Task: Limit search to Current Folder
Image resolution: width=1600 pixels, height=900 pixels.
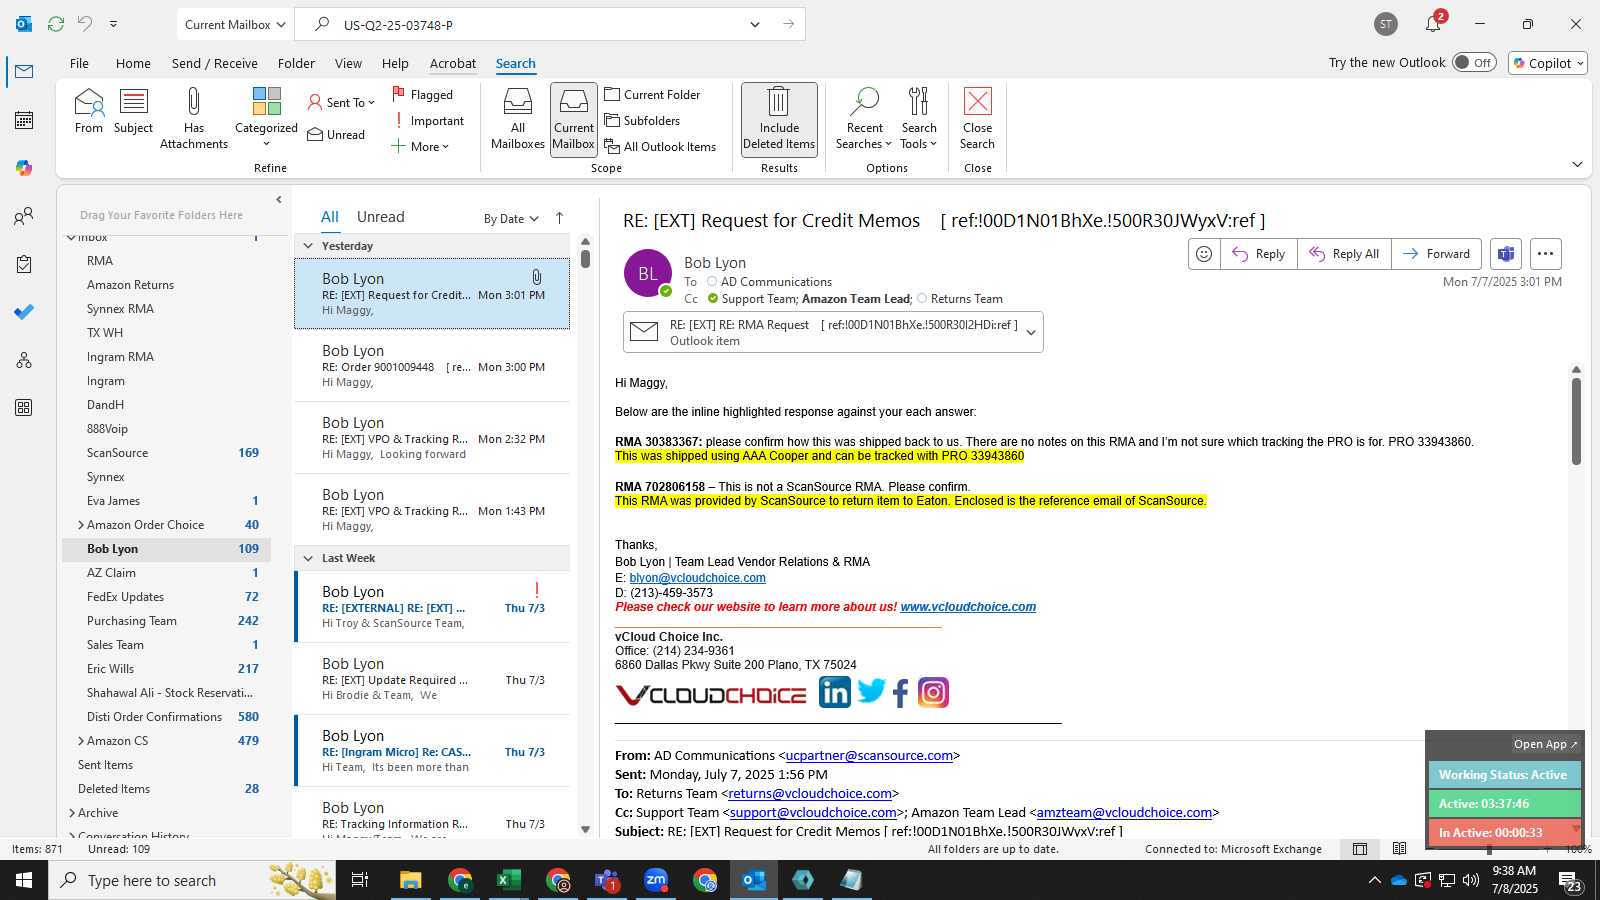Action: (652, 95)
